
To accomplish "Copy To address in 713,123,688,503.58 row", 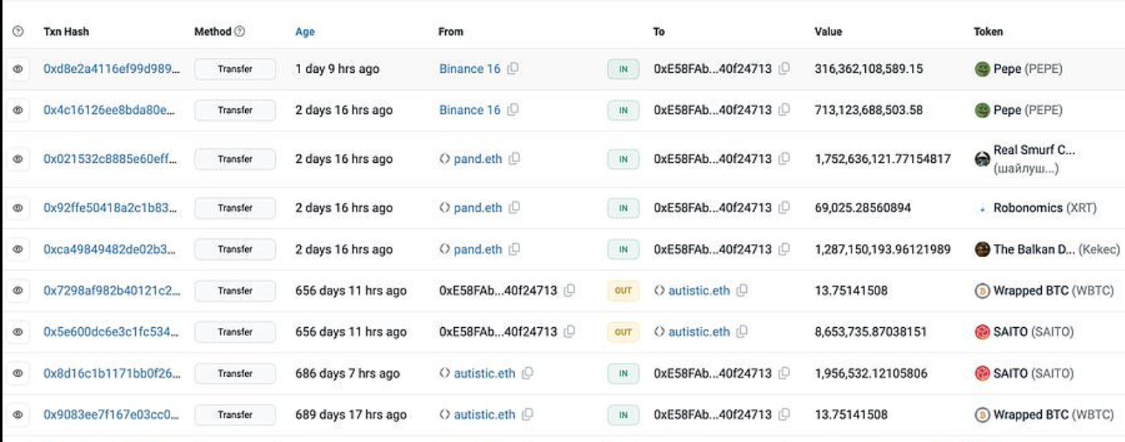I will (x=784, y=110).
